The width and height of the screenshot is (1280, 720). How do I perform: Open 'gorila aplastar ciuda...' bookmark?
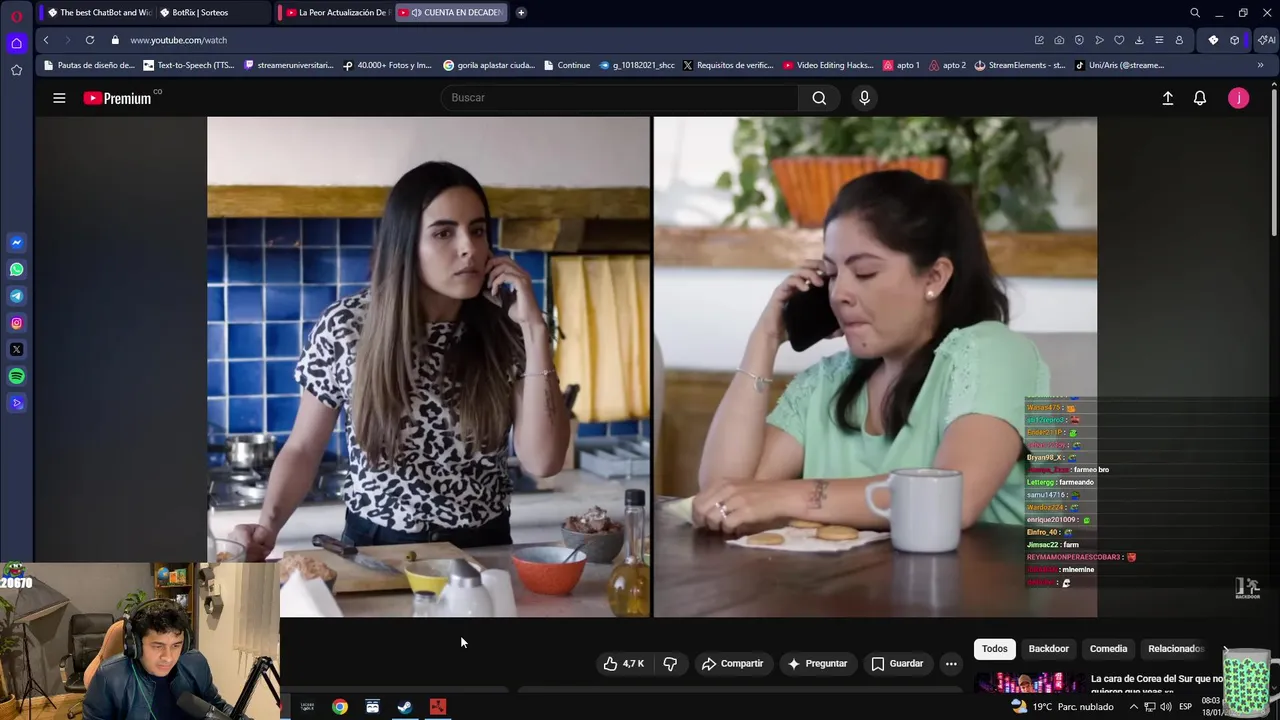click(489, 65)
